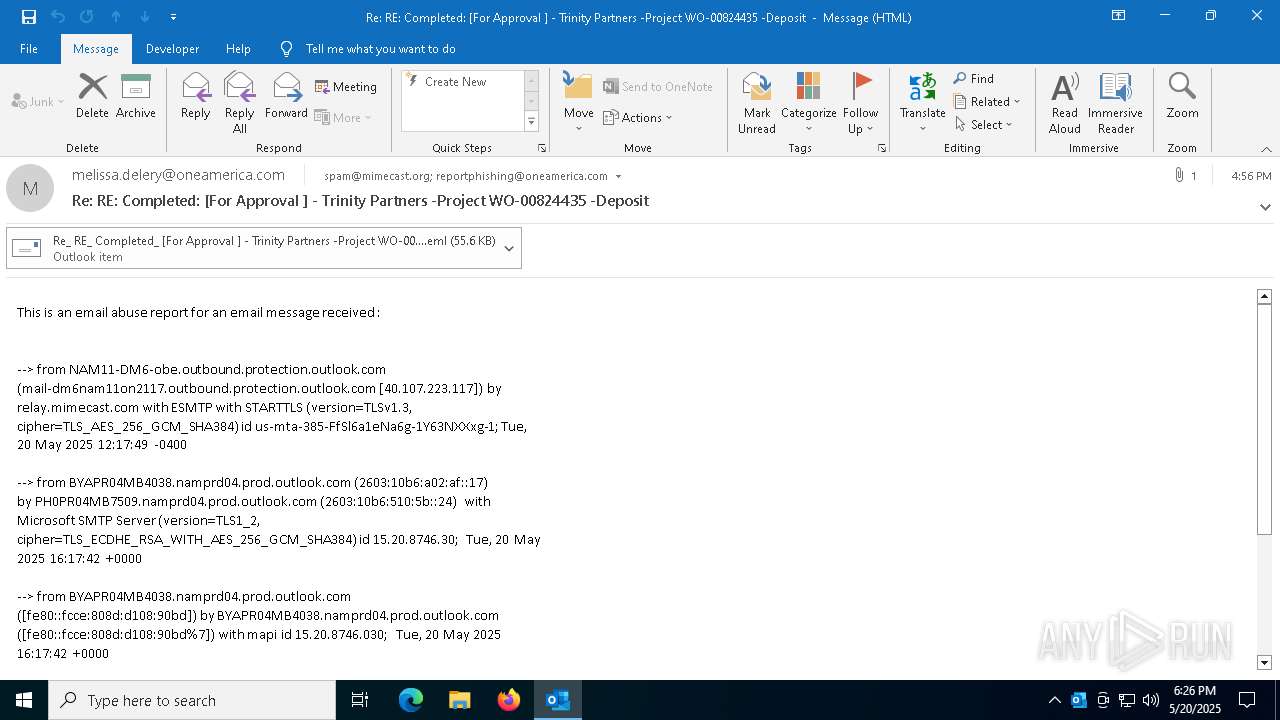Click sender avatar M
The image size is (1280, 720).
[30, 188]
